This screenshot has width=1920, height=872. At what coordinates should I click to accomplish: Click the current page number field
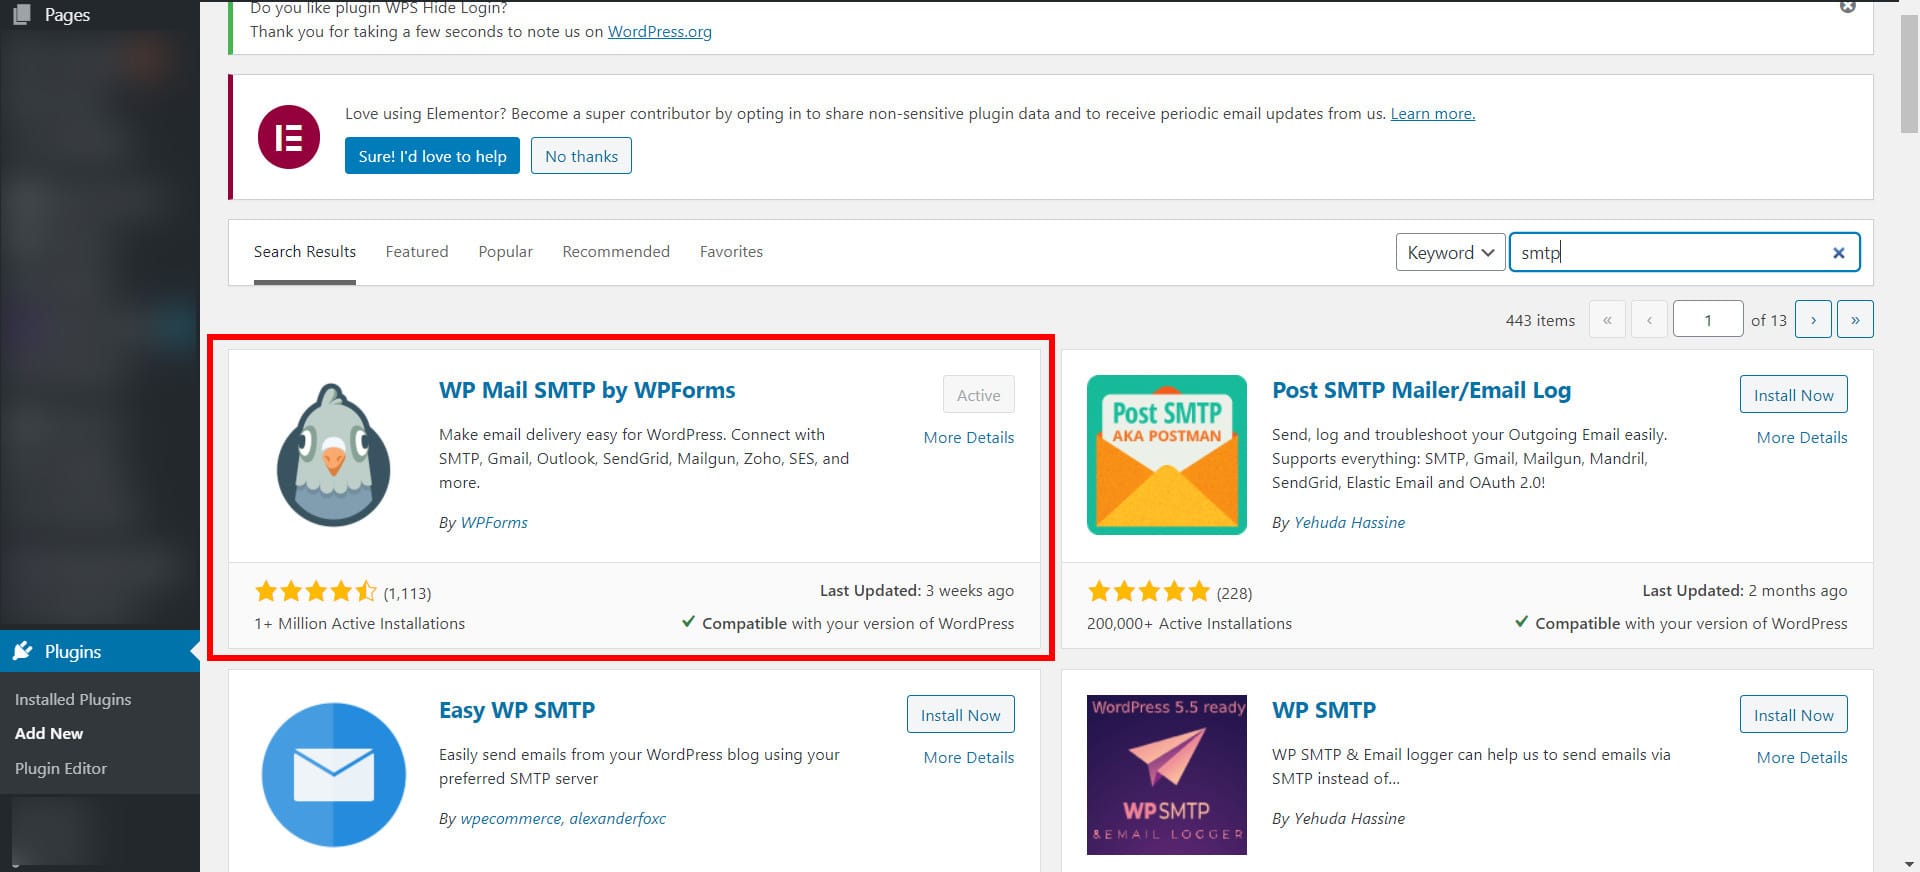pyautogui.click(x=1708, y=320)
